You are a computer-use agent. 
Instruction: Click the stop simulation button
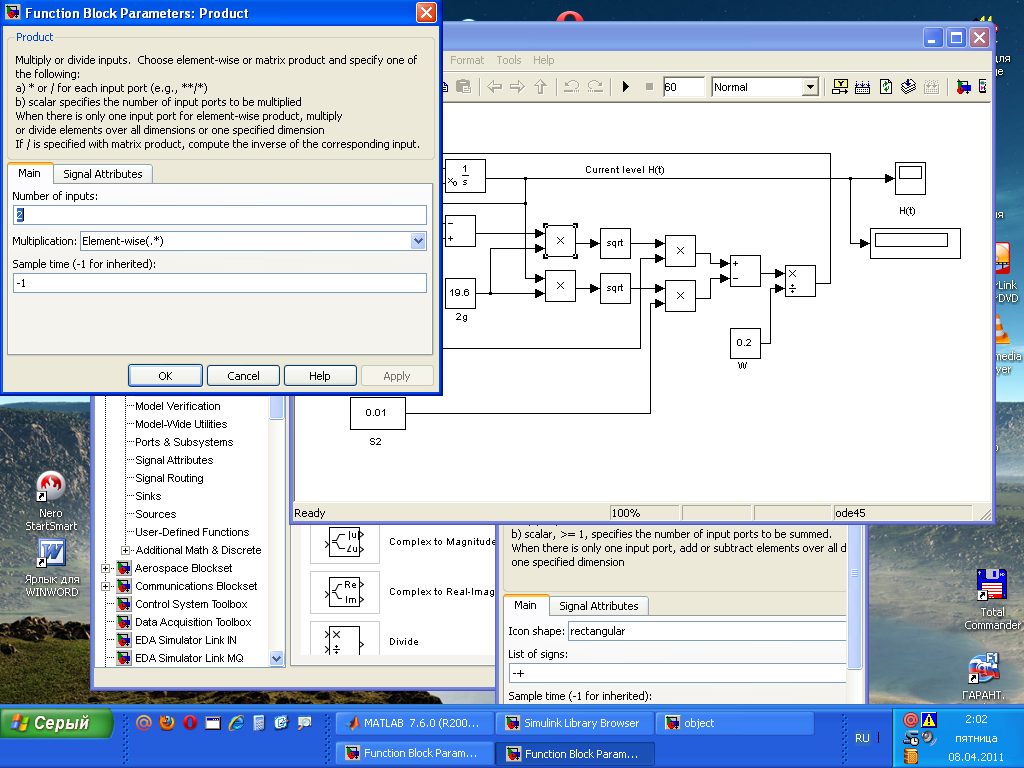click(x=649, y=86)
